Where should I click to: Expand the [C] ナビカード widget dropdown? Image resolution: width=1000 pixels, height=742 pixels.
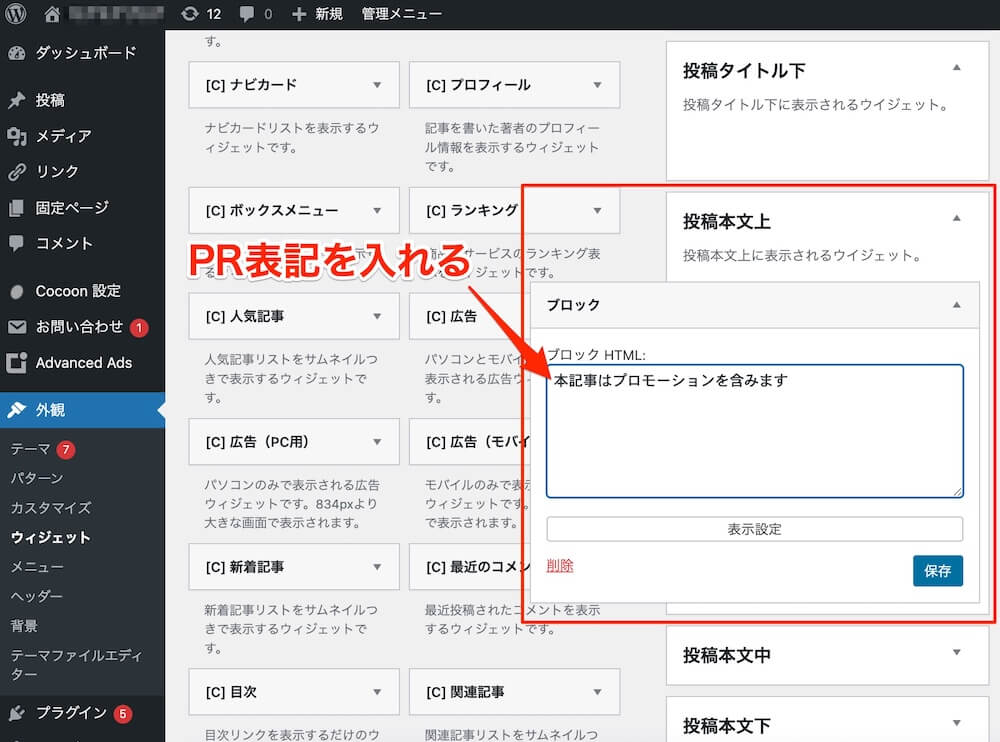[378, 85]
